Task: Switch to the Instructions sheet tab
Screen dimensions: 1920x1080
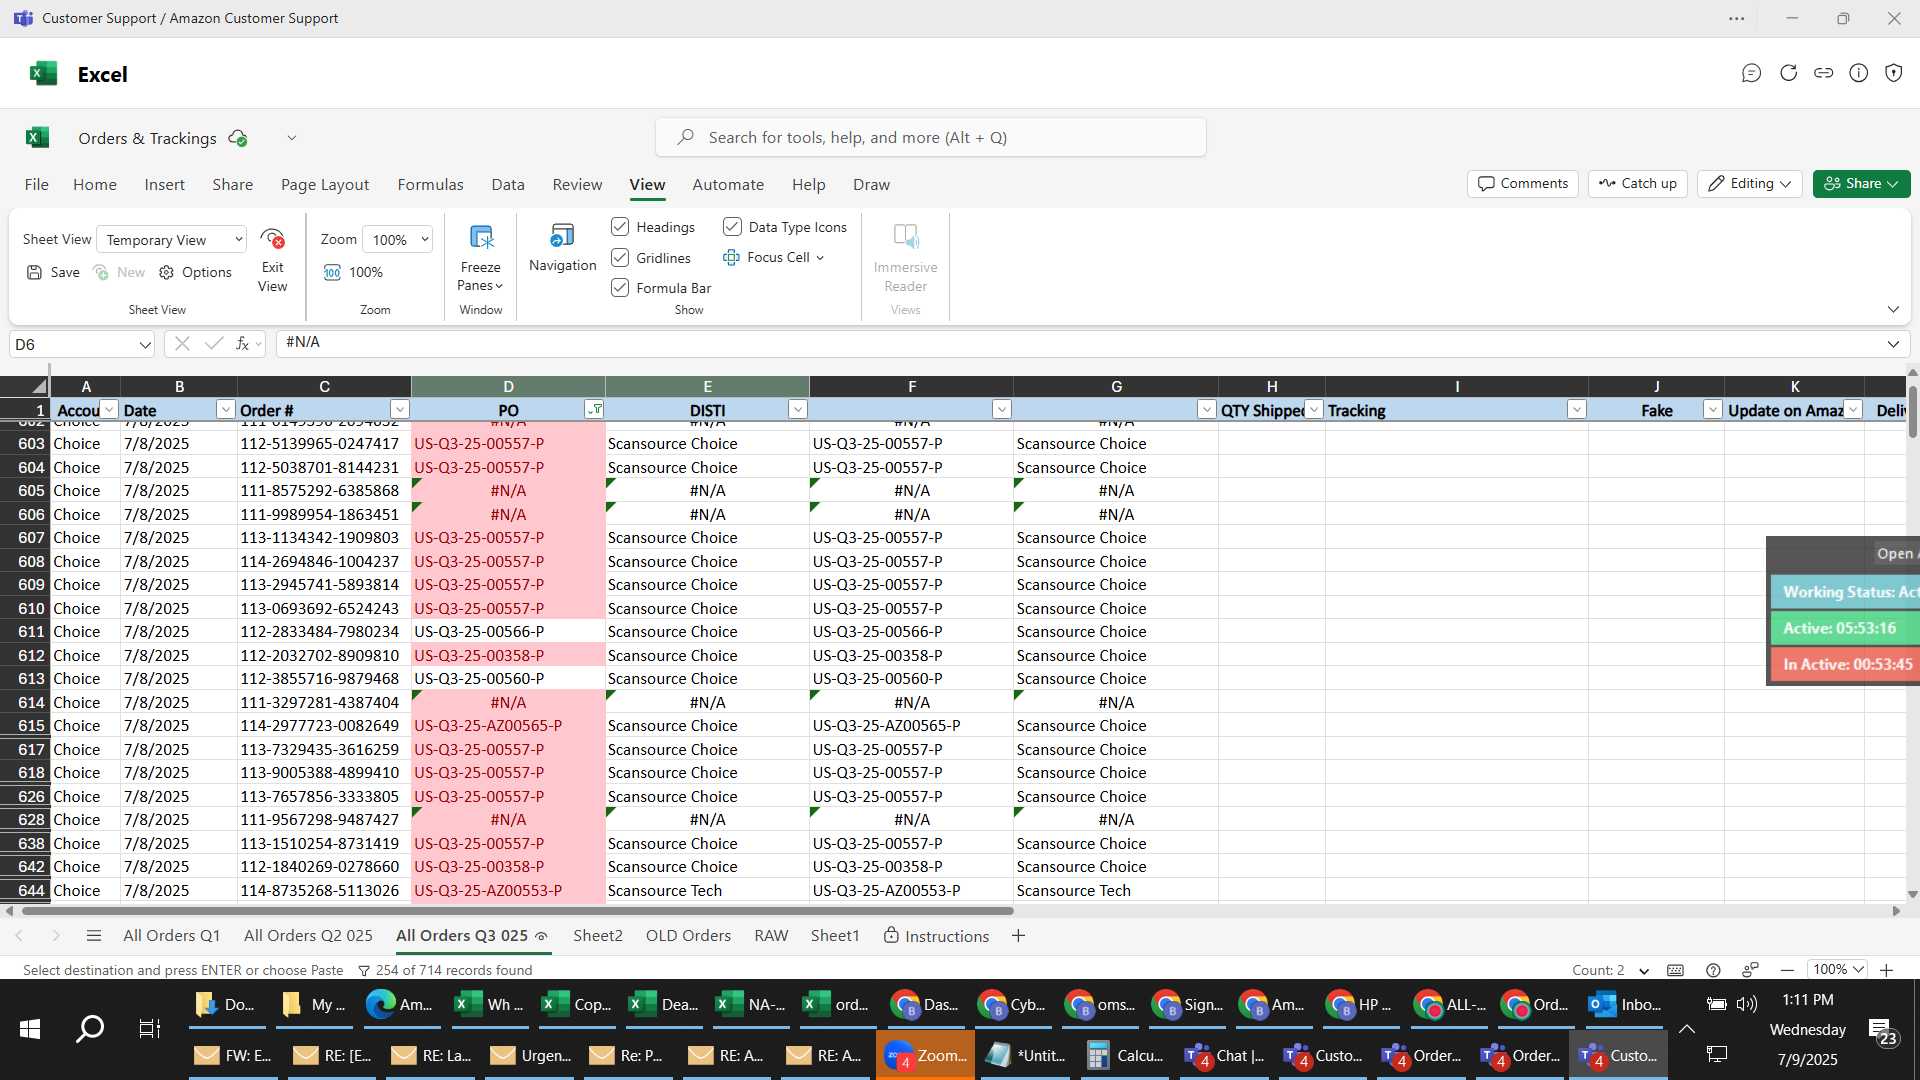Action: click(x=937, y=936)
